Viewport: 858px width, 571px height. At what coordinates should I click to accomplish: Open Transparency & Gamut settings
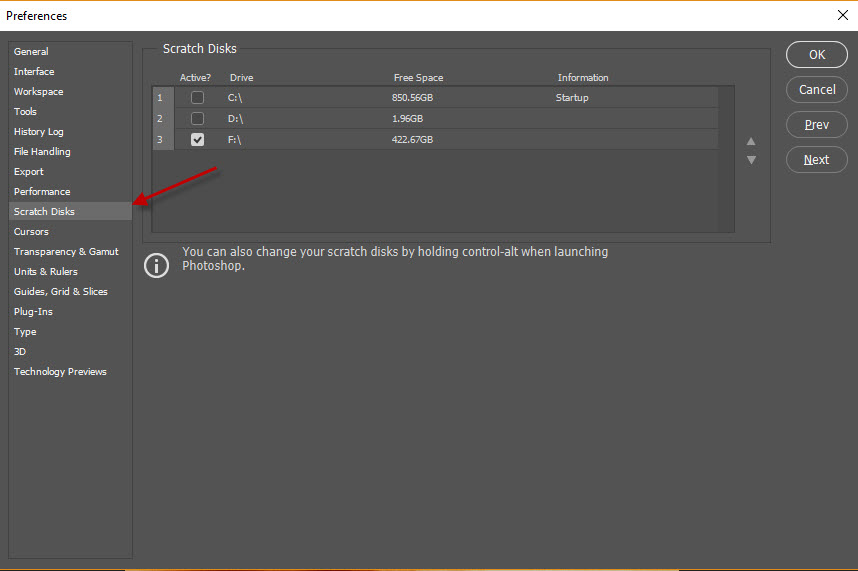66,252
